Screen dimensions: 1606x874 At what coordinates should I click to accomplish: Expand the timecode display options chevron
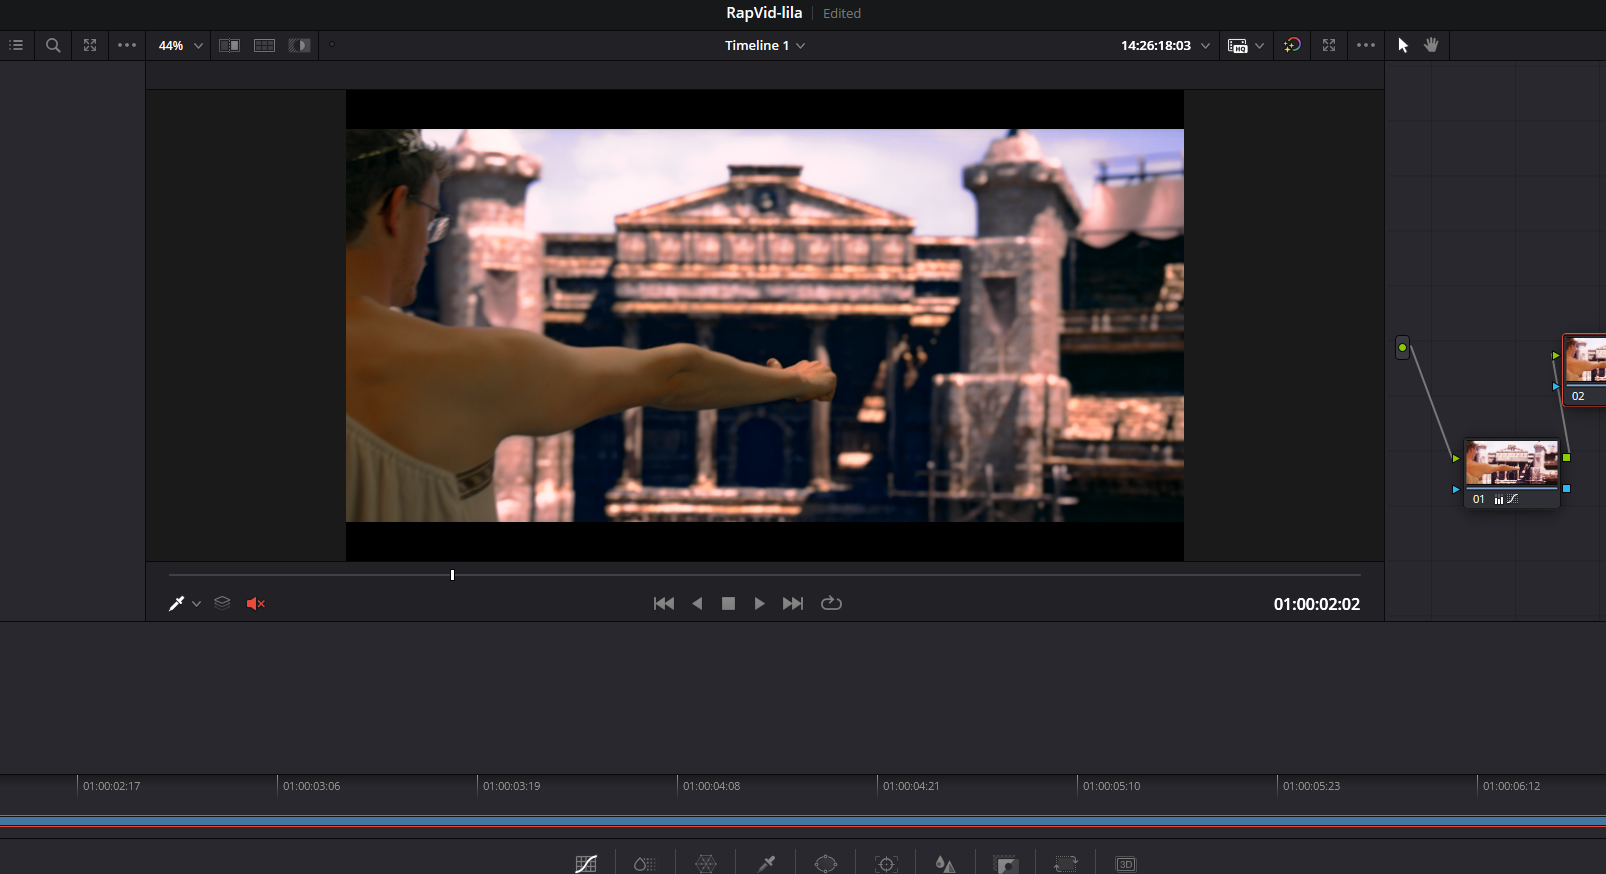point(1205,46)
